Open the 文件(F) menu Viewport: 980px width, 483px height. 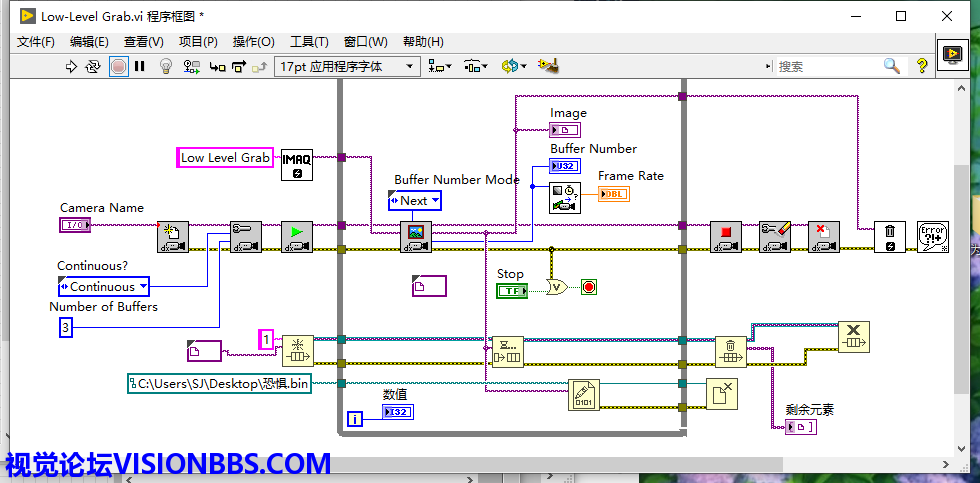click(x=36, y=42)
